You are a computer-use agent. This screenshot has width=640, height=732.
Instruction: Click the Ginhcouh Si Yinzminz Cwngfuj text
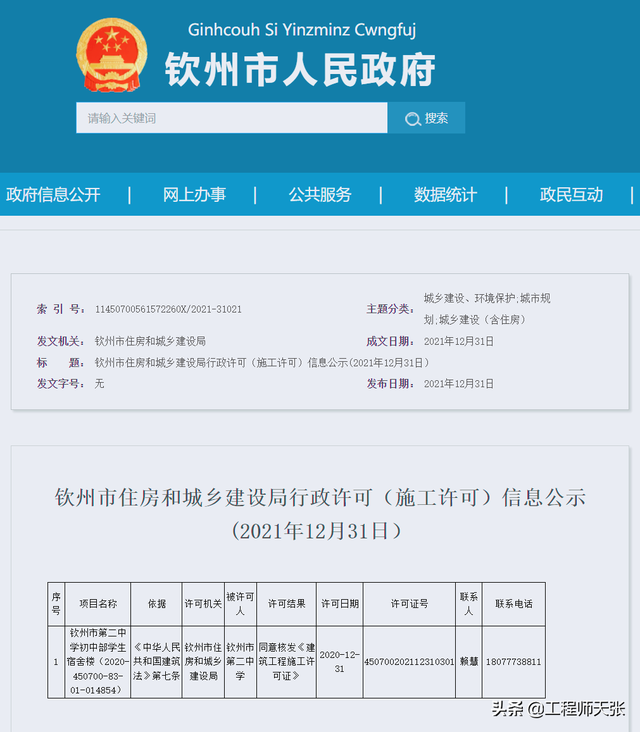coord(302,30)
